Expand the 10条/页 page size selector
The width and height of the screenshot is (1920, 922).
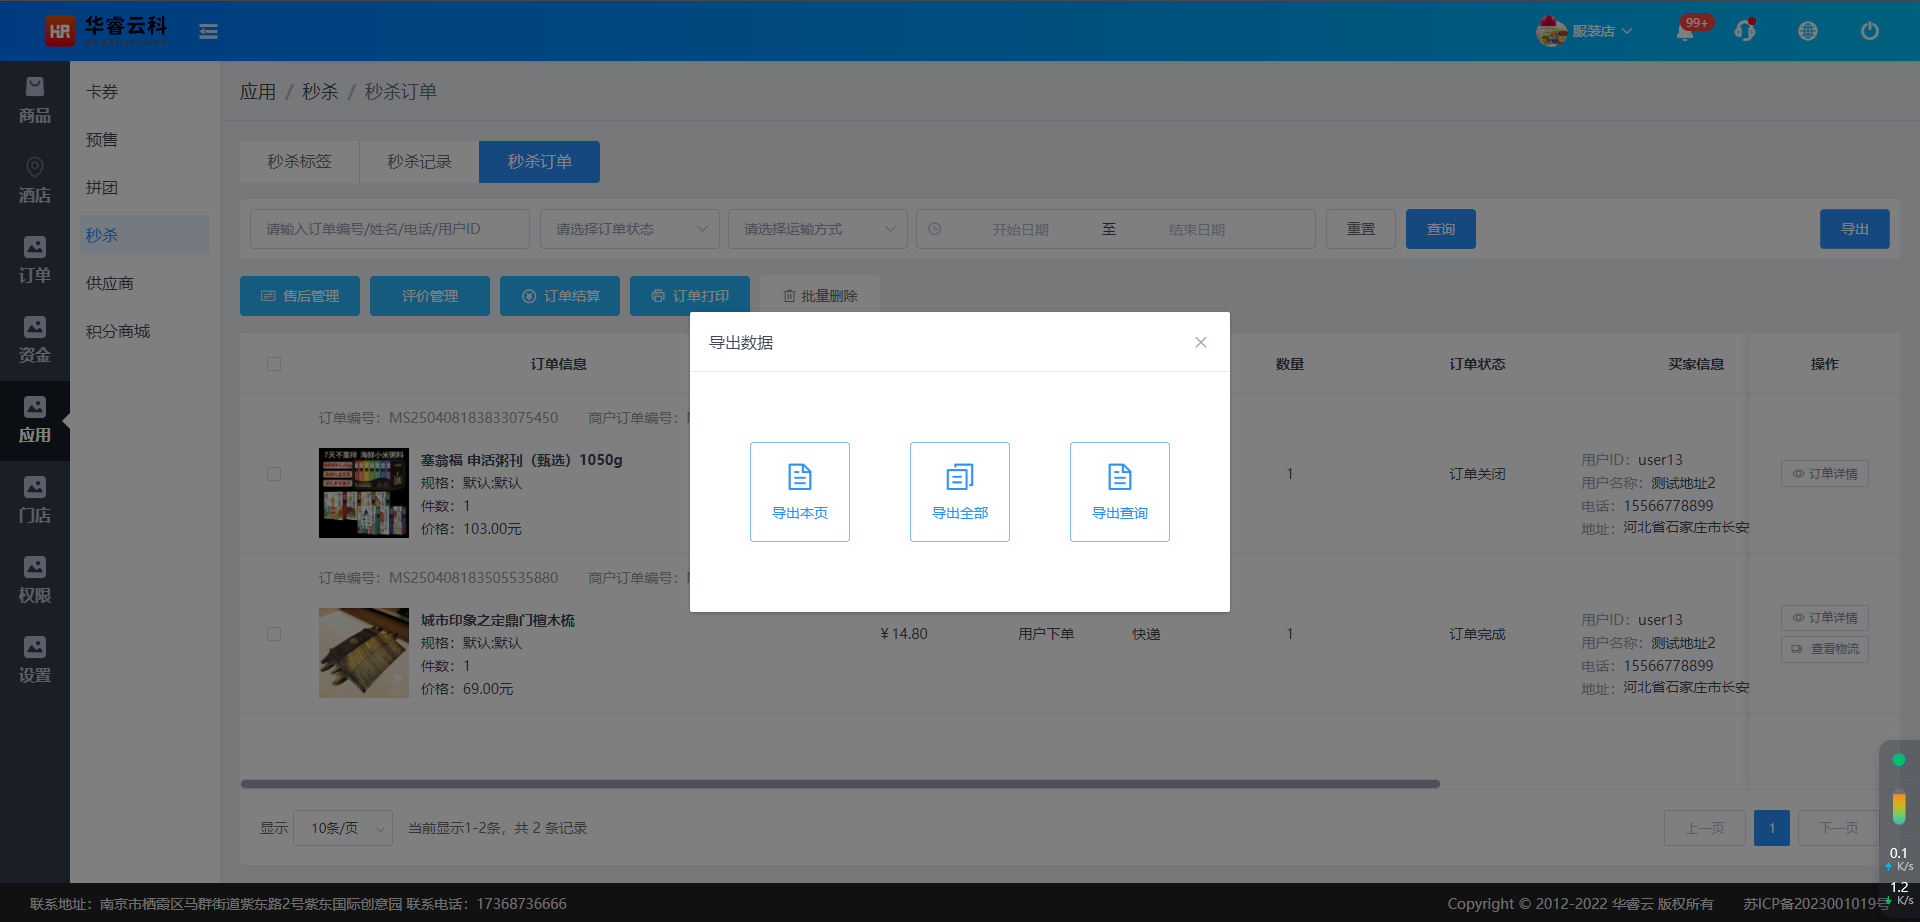coord(343,828)
